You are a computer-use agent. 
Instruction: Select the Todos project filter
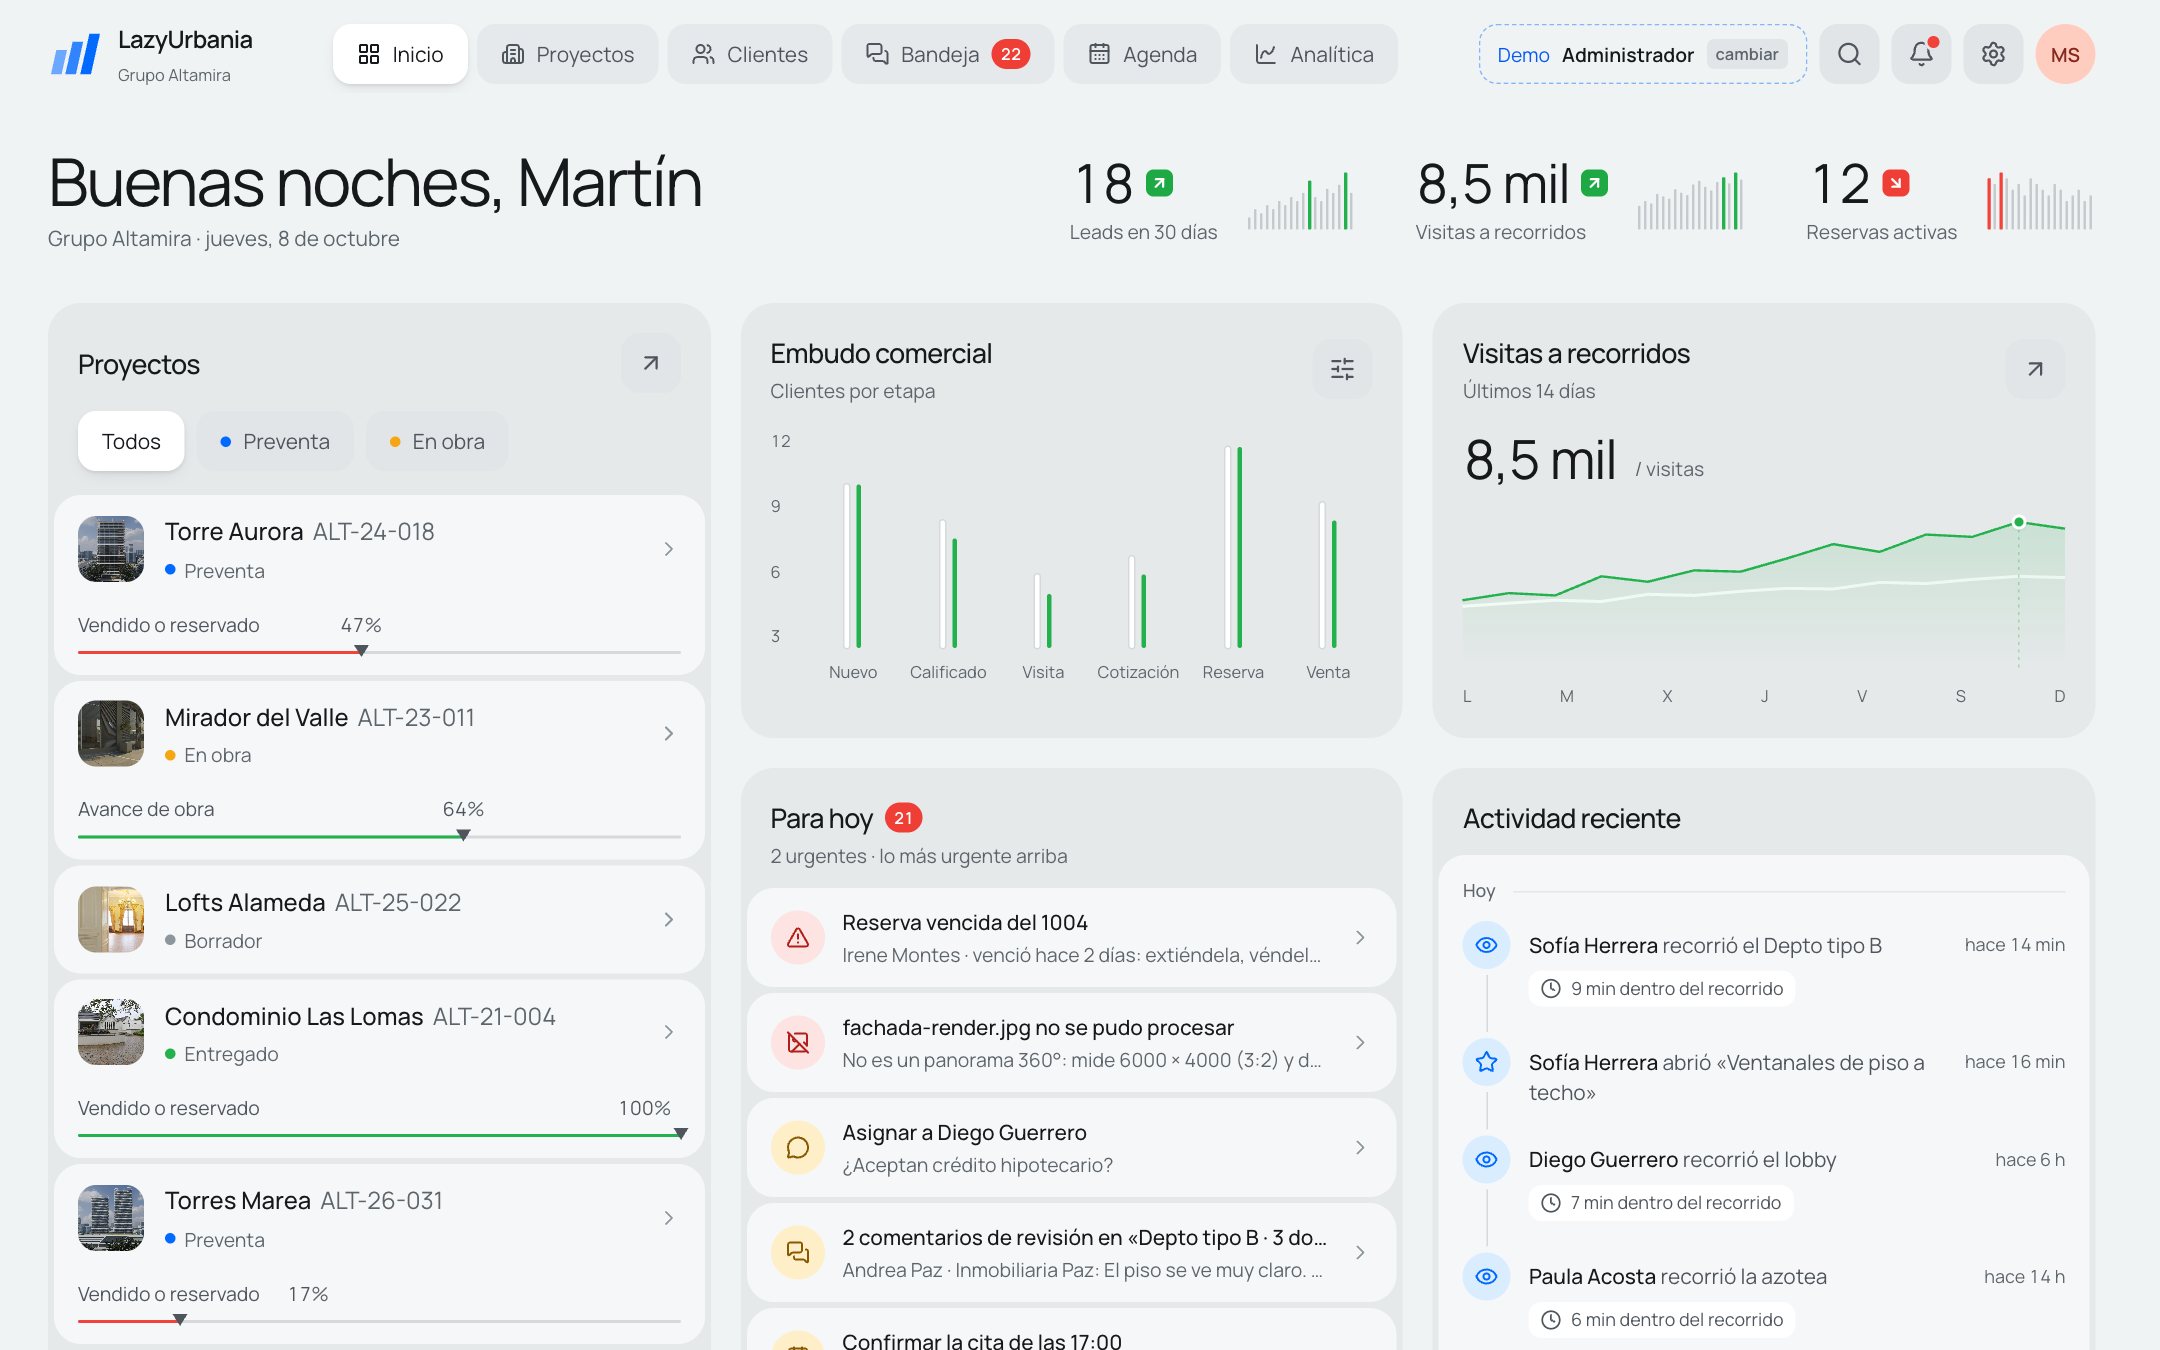click(x=131, y=441)
